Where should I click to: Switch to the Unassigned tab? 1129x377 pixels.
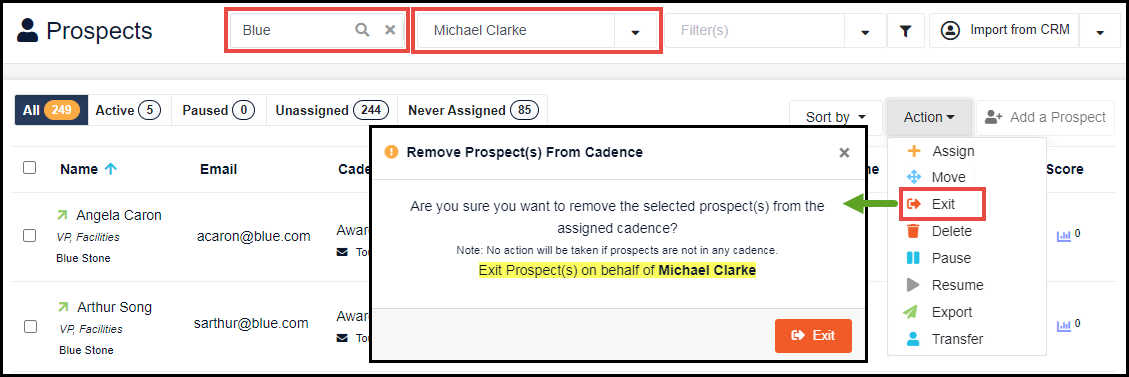332,110
